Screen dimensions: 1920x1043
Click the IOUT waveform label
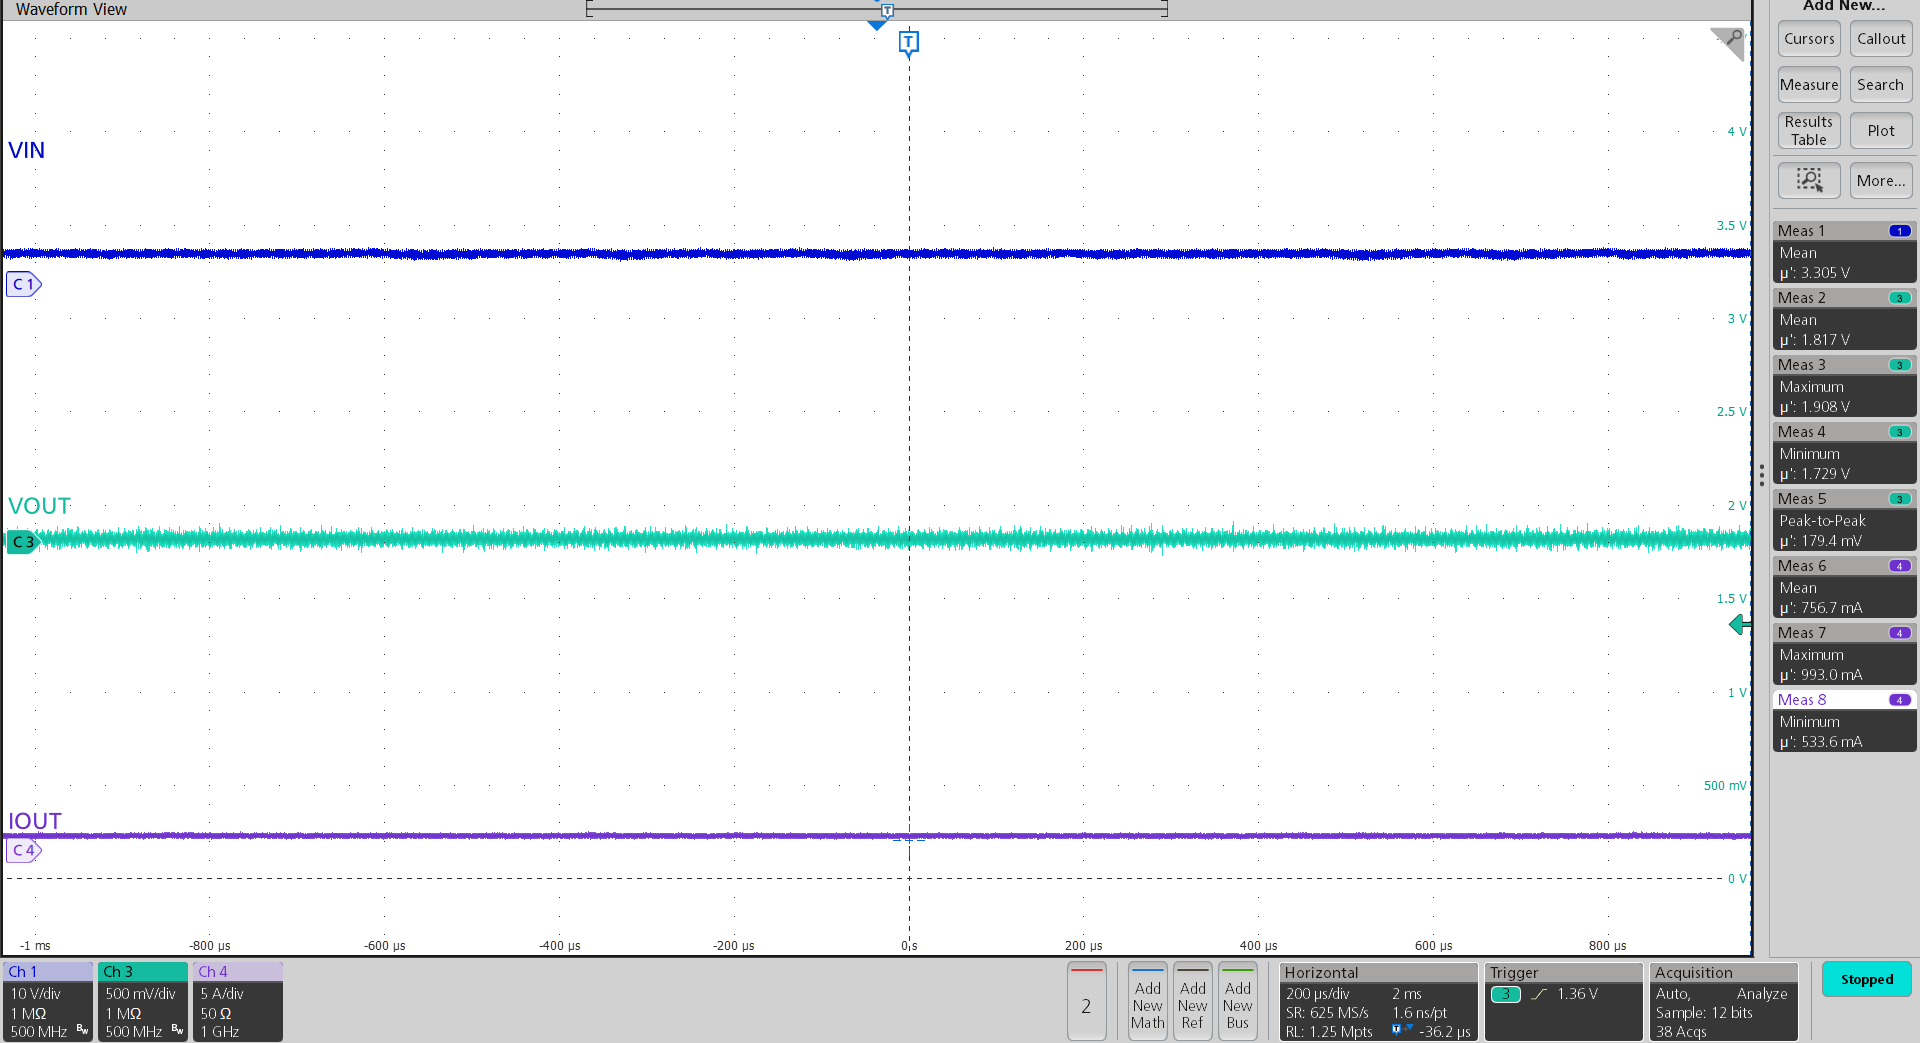35,821
